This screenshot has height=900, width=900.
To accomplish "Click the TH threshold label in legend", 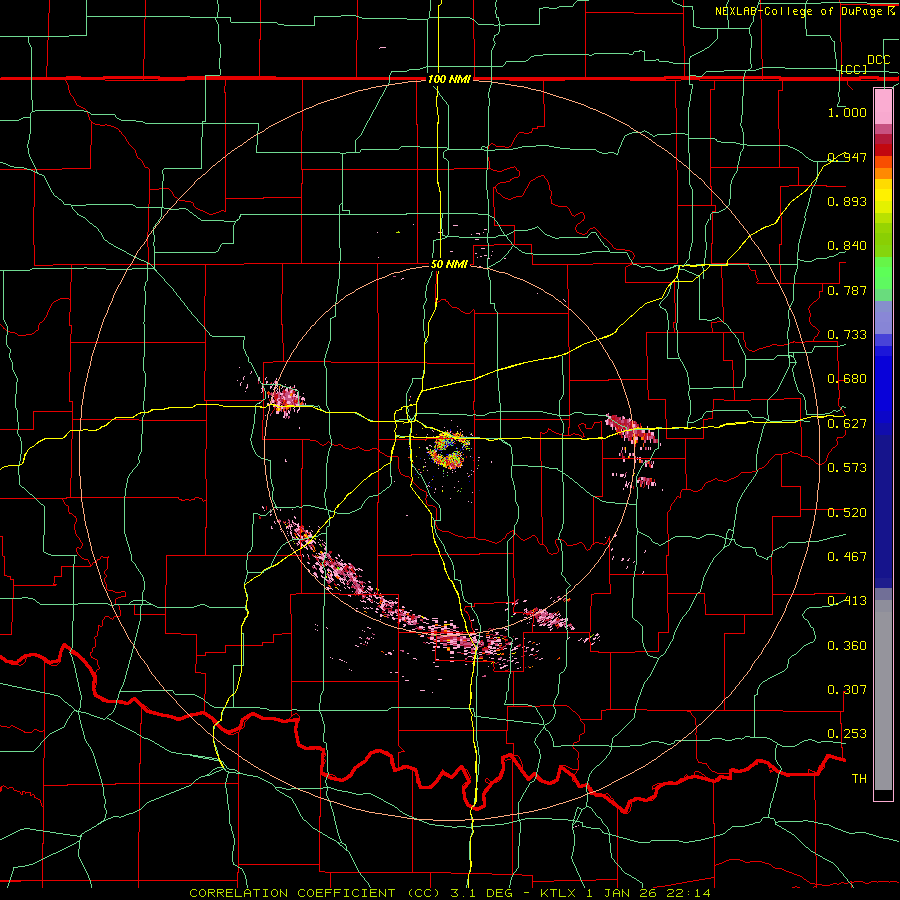I will coord(859,779).
